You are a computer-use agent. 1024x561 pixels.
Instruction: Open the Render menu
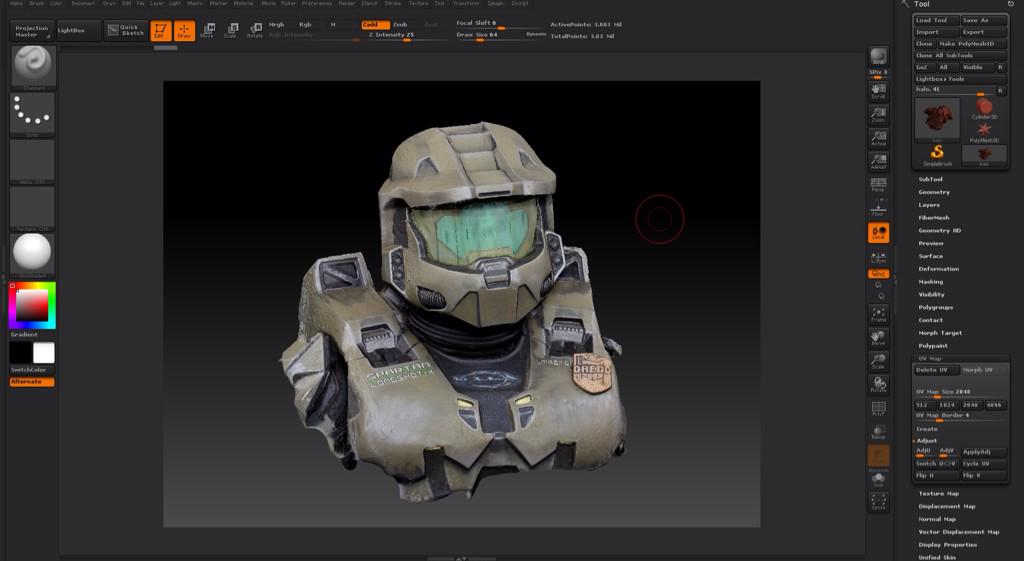(347, 3)
